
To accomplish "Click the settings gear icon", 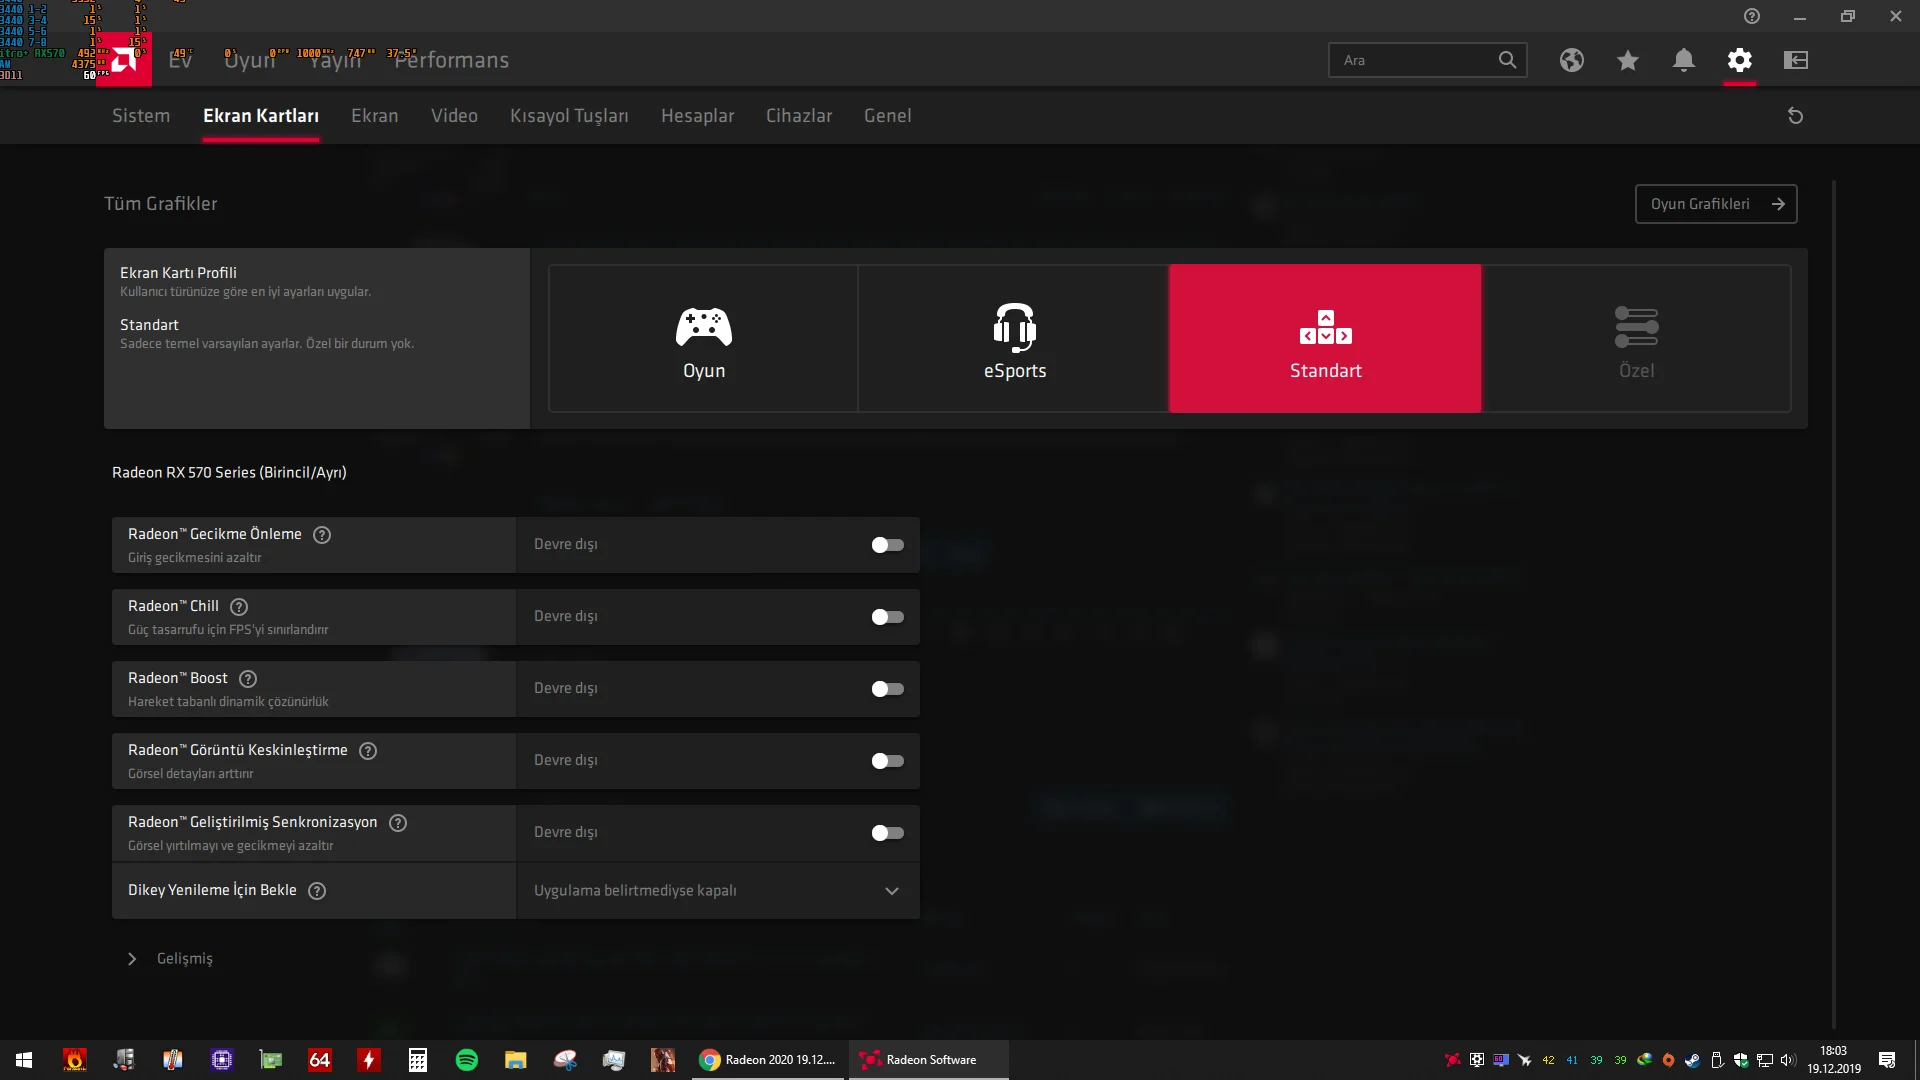I will point(1740,60).
